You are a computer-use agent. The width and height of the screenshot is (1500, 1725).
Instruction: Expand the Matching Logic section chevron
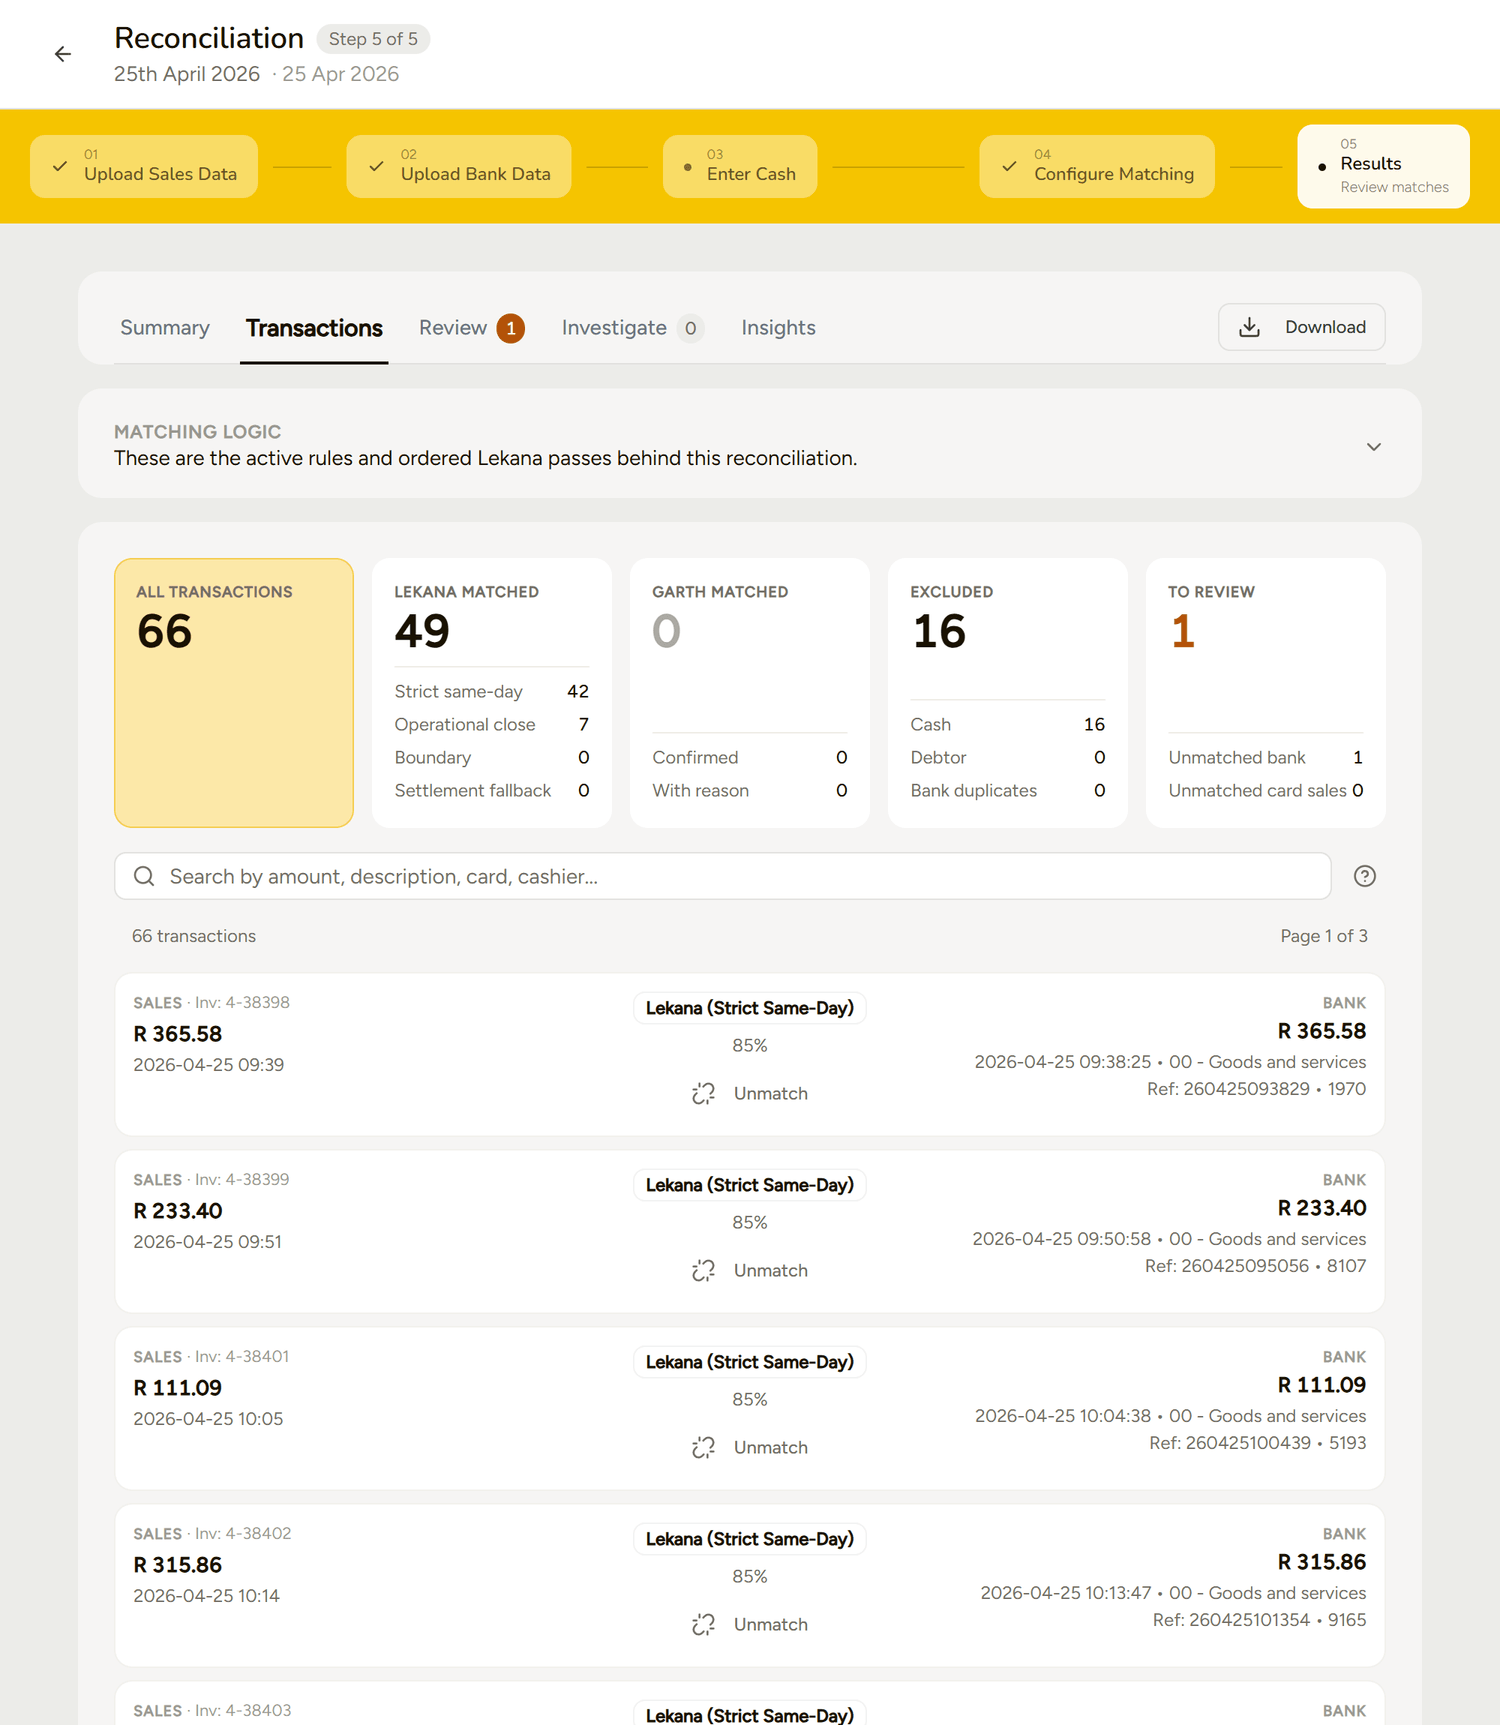coord(1374,447)
